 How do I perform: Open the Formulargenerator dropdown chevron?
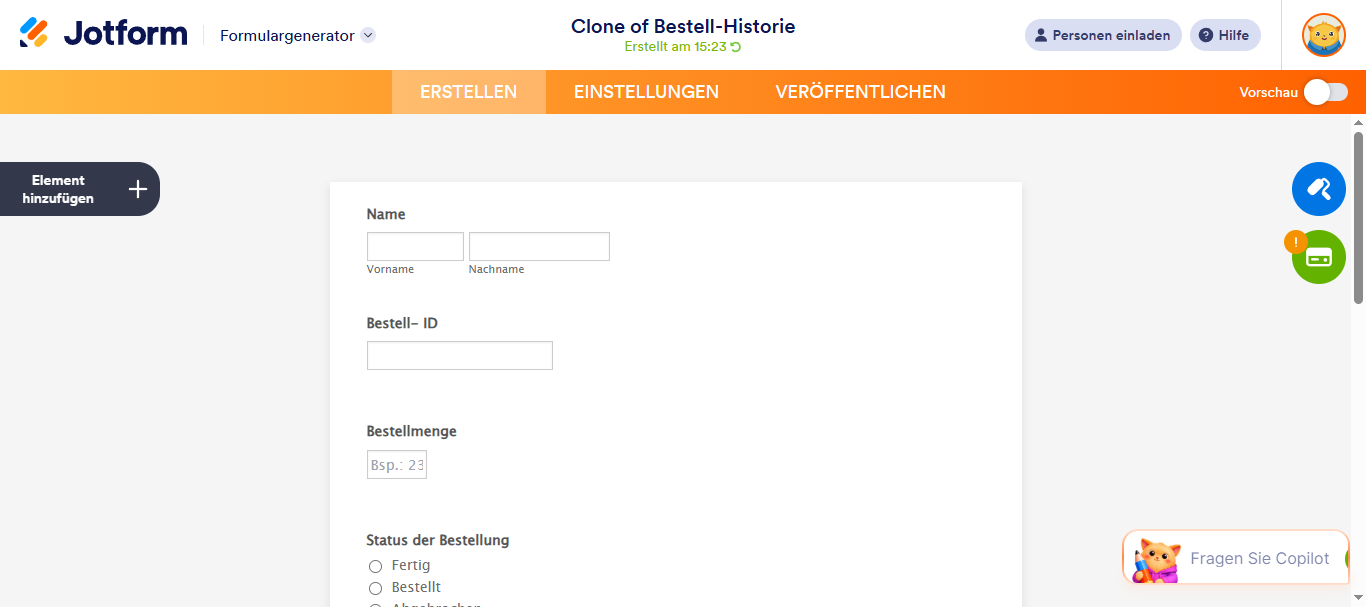pyautogui.click(x=368, y=35)
